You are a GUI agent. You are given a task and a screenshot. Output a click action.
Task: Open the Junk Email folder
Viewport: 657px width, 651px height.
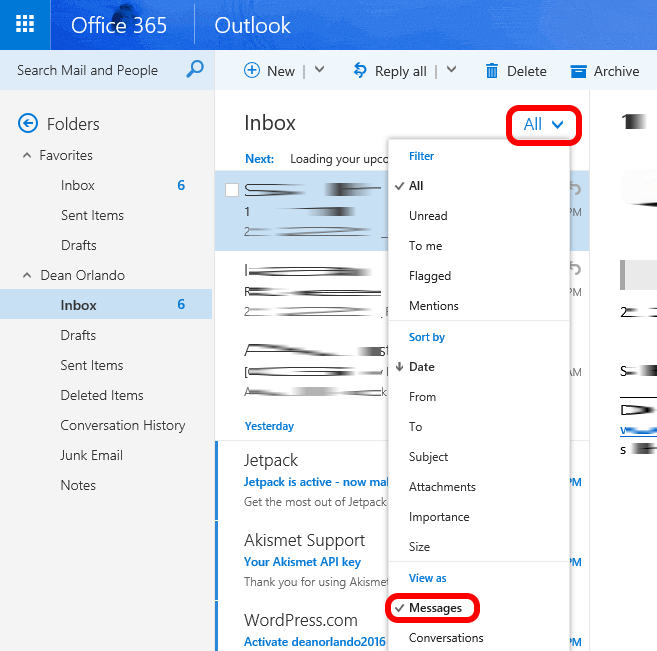click(91, 455)
